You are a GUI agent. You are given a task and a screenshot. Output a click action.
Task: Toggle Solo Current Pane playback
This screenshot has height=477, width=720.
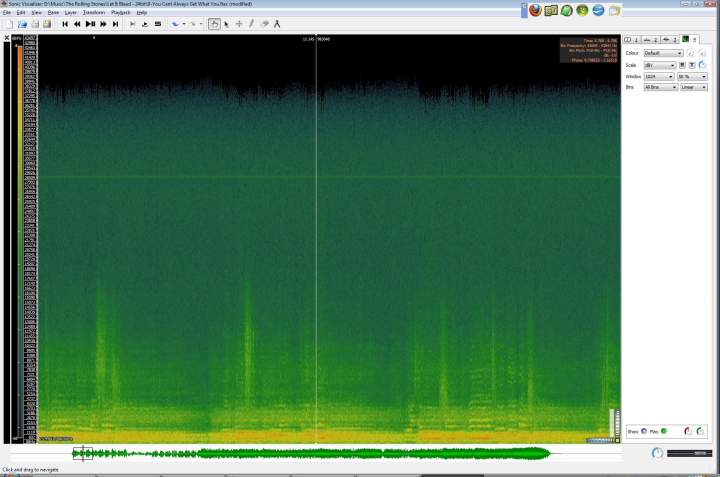click(x=158, y=24)
